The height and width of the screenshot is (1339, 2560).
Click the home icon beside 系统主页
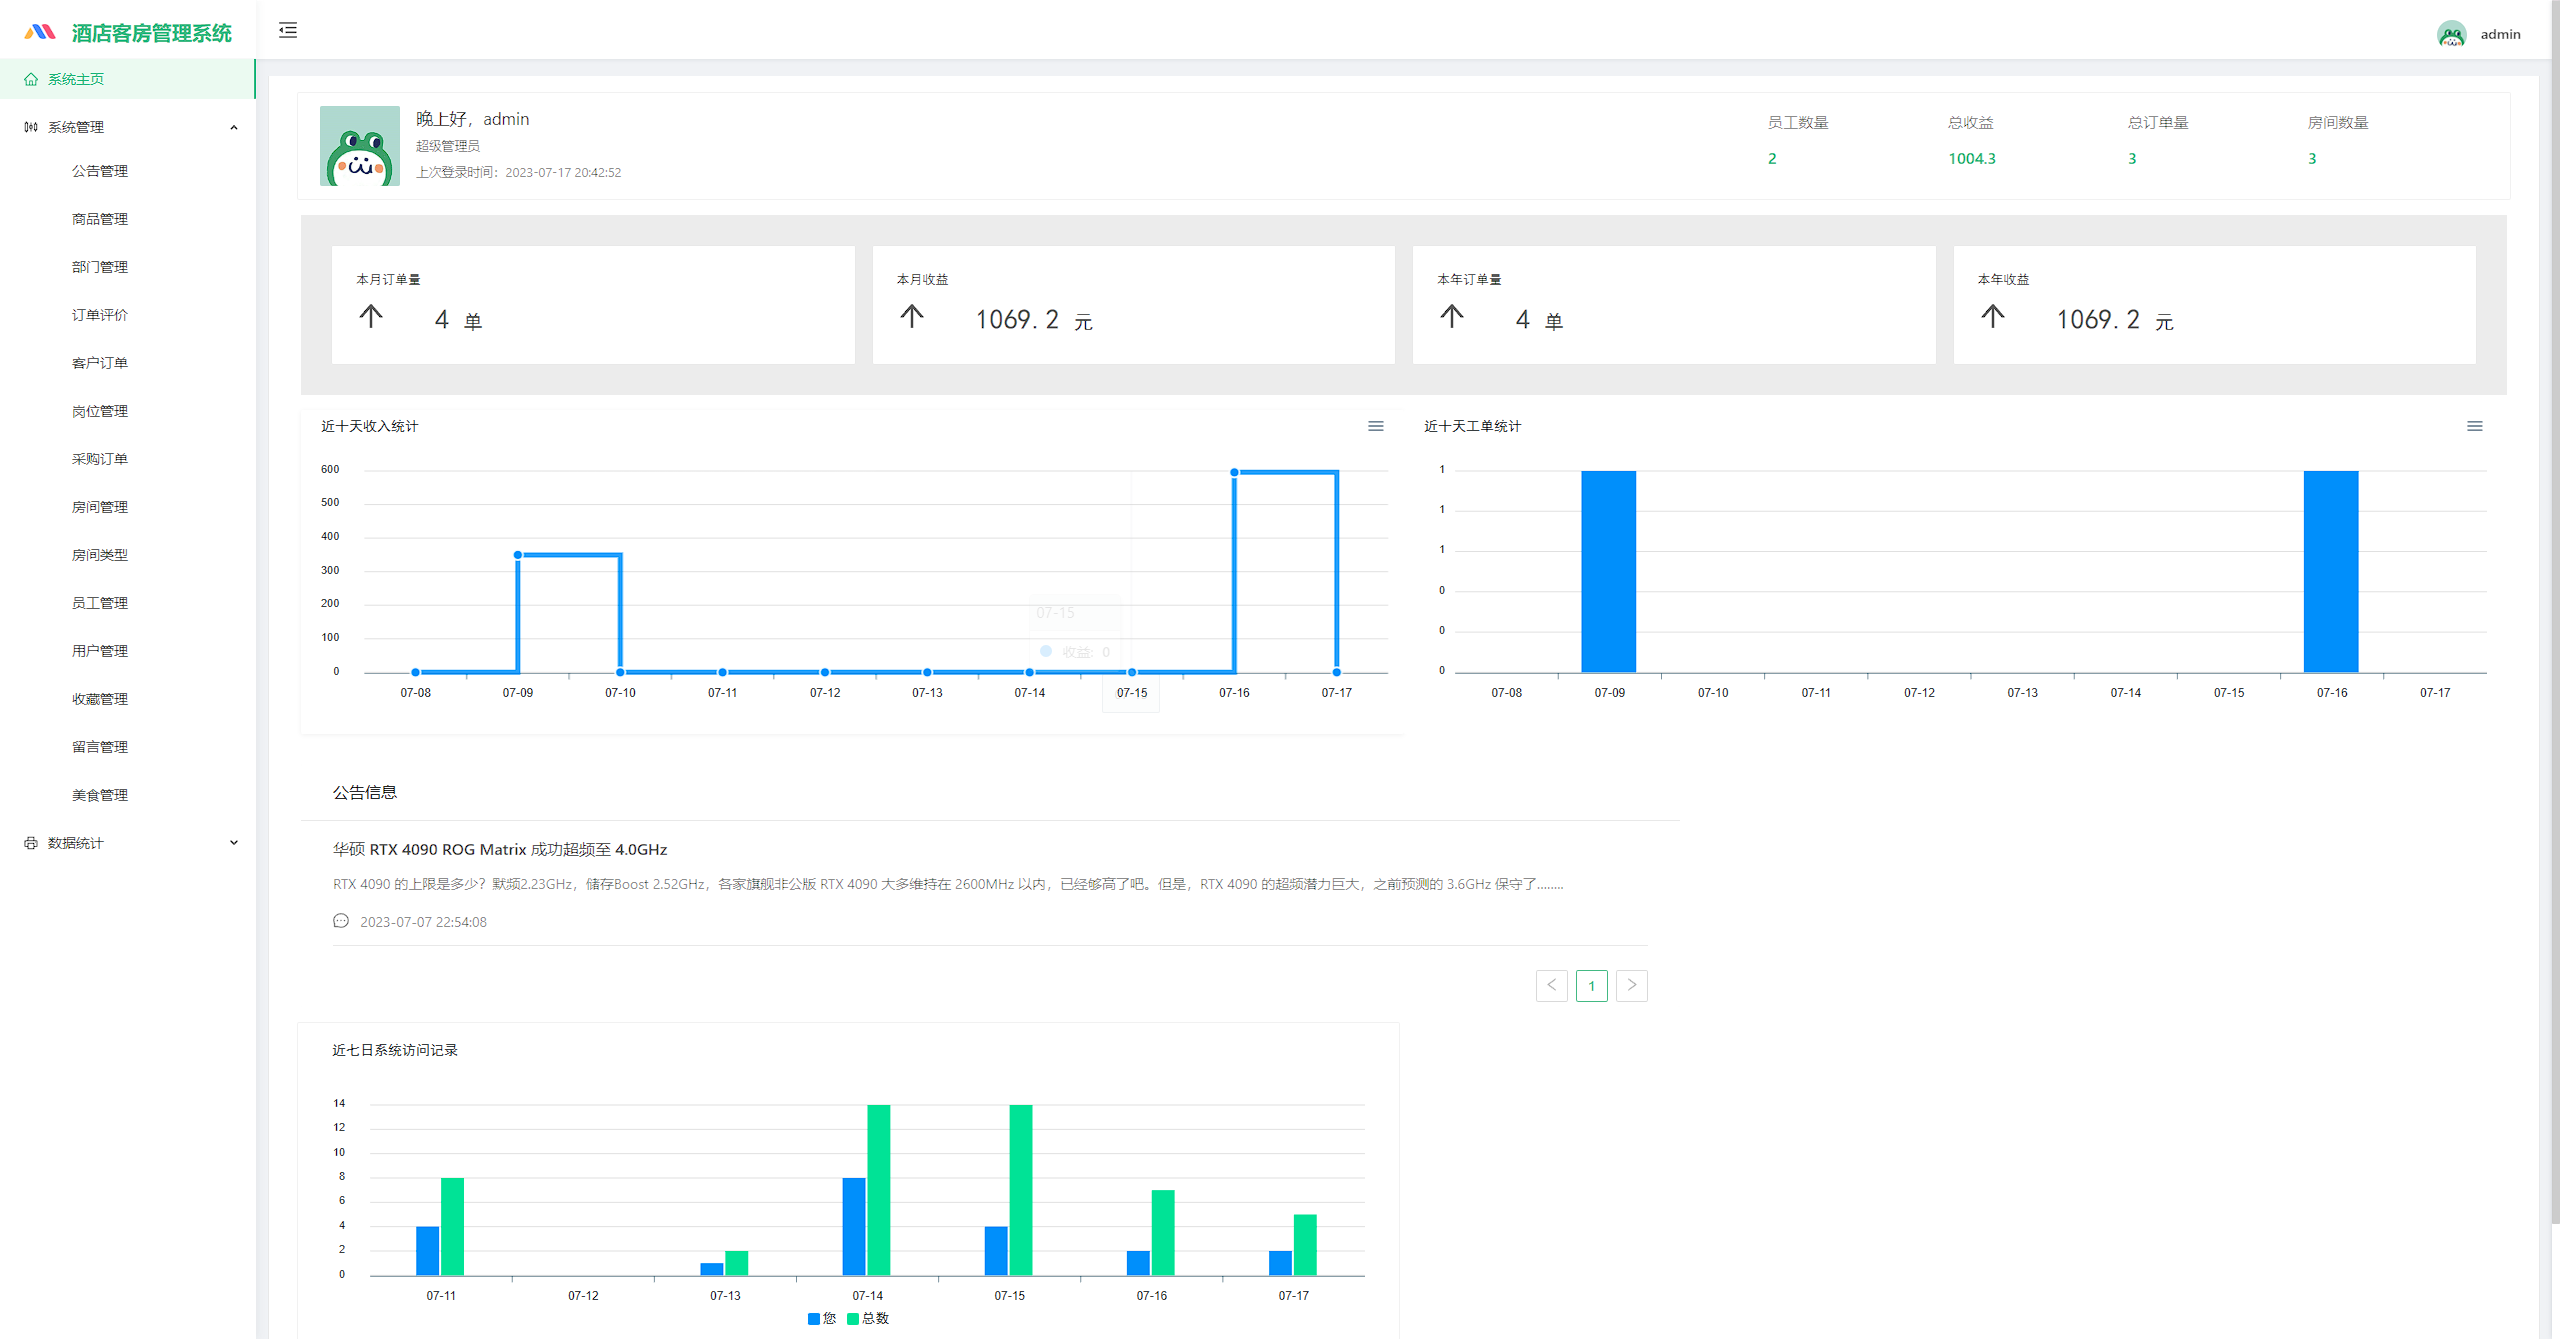point(31,79)
